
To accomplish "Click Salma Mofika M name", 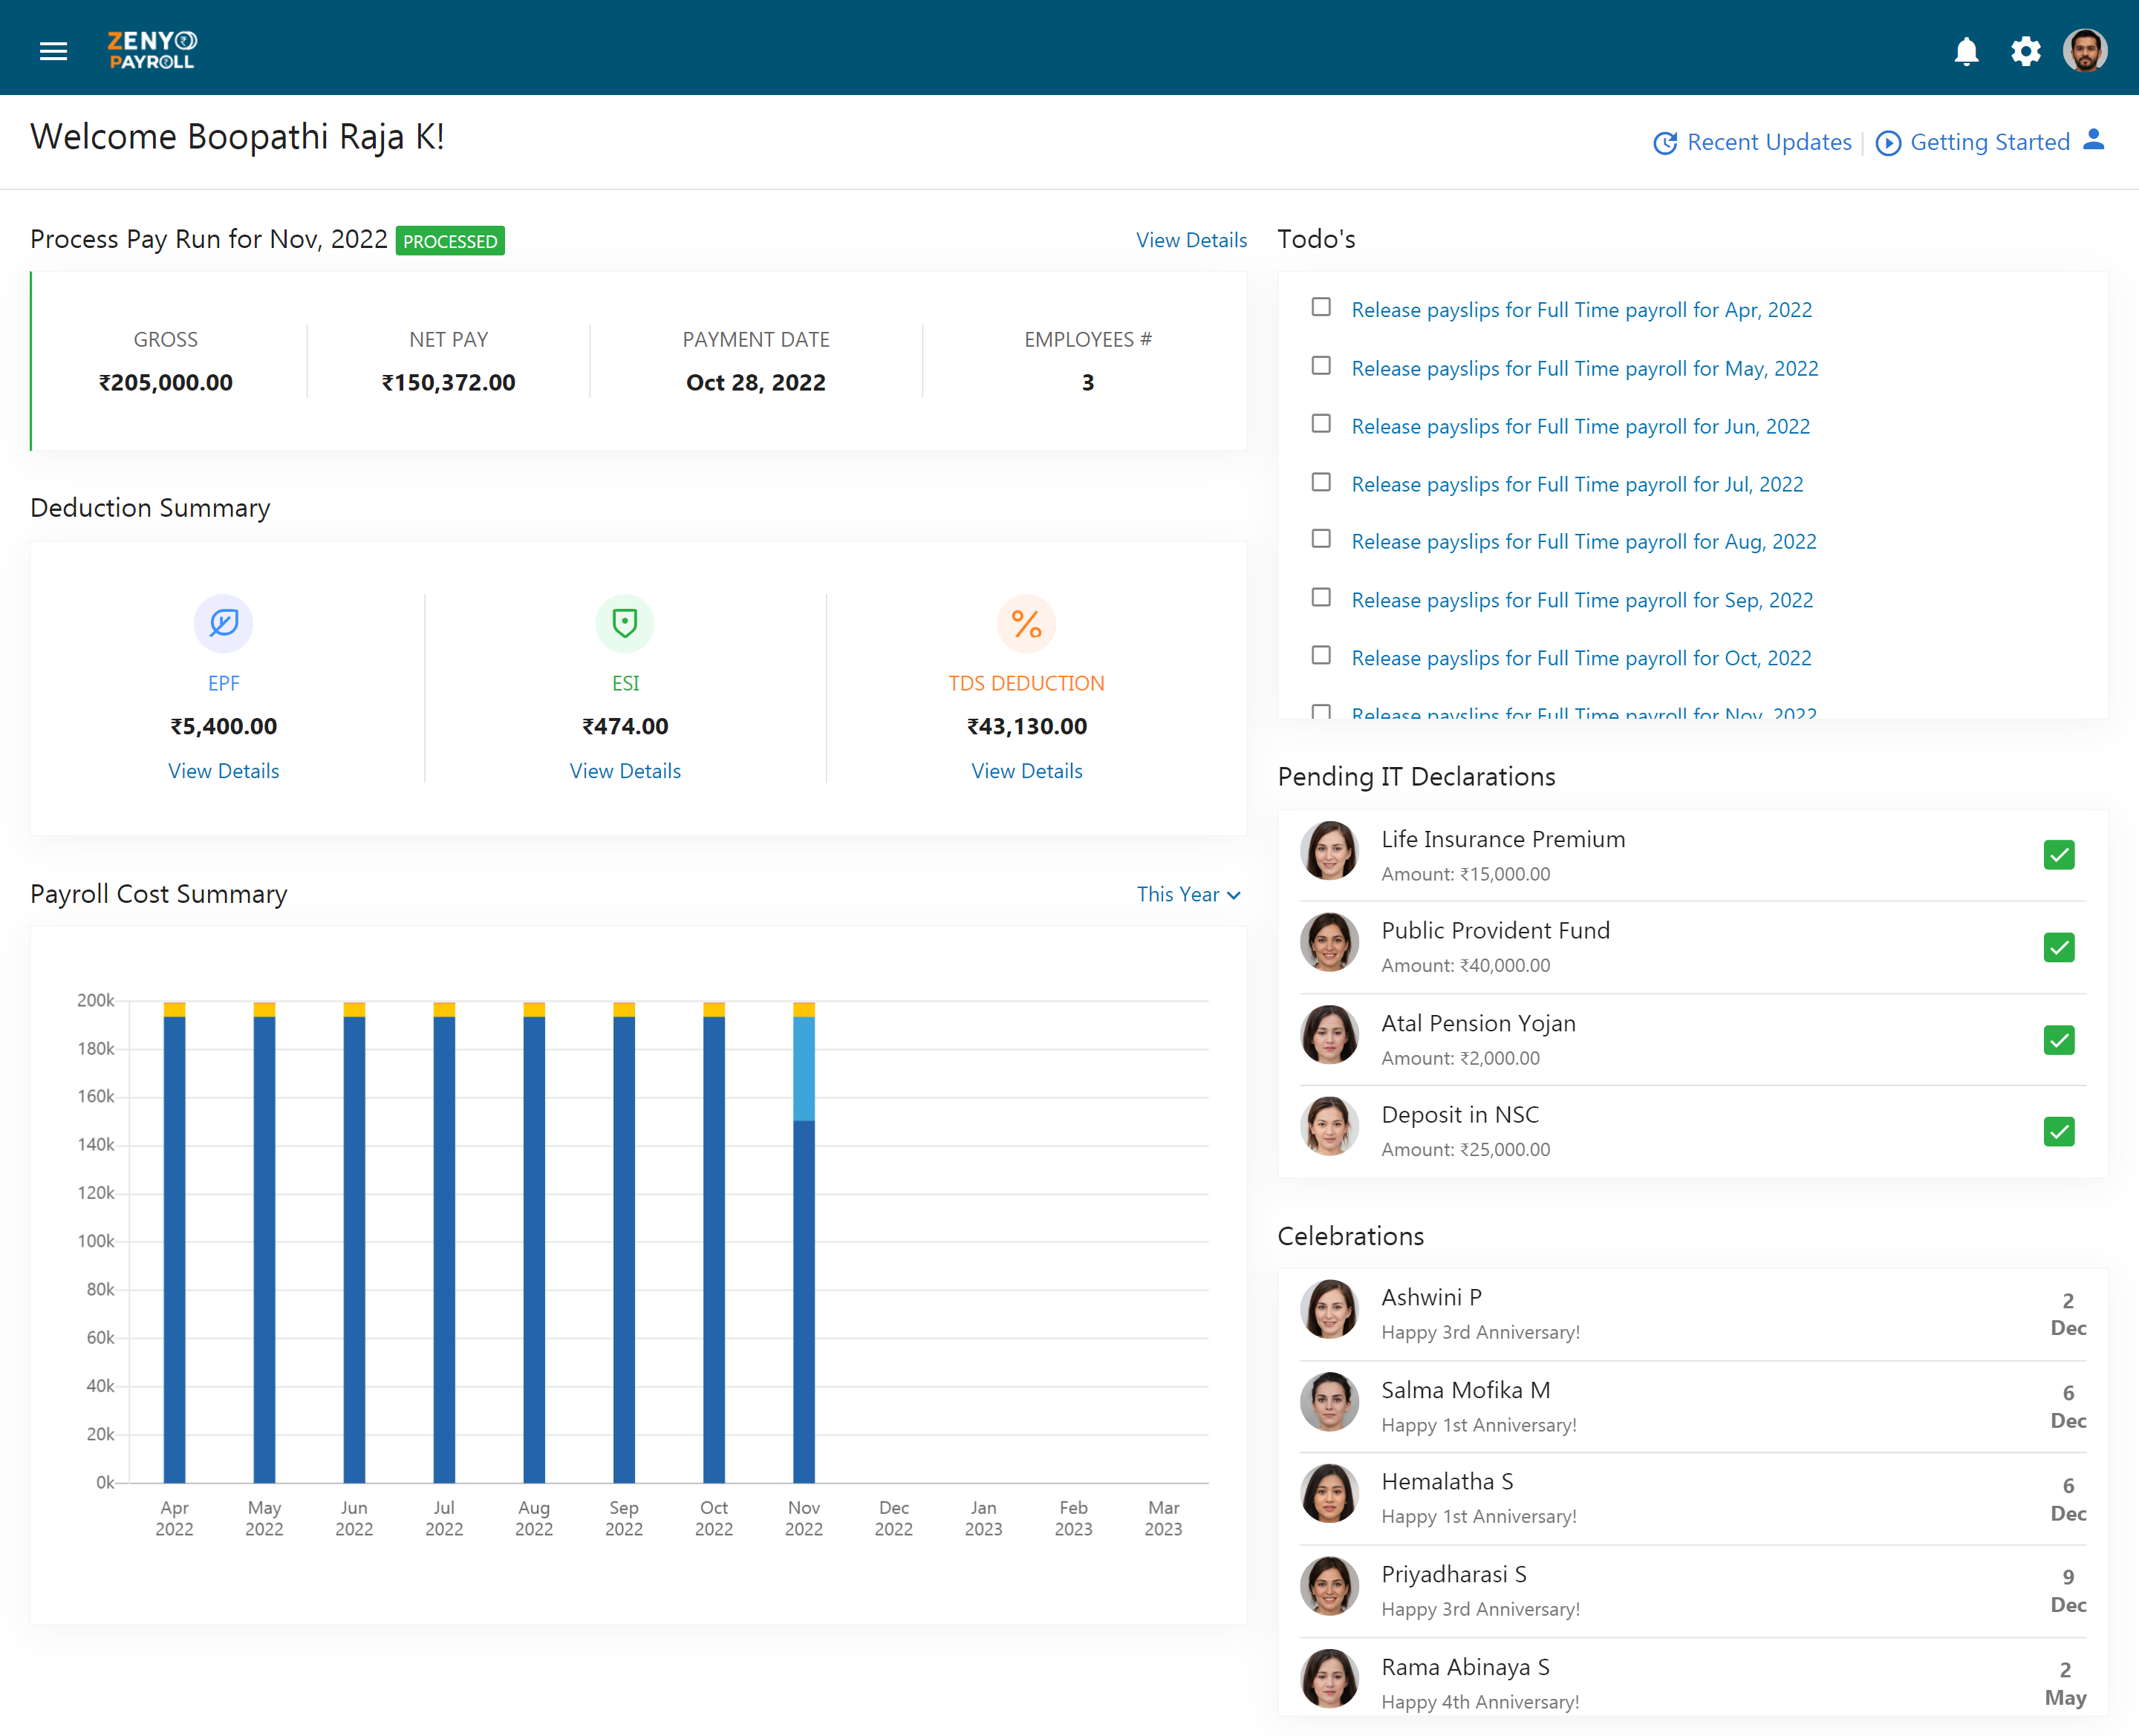I will [1466, 1390].
